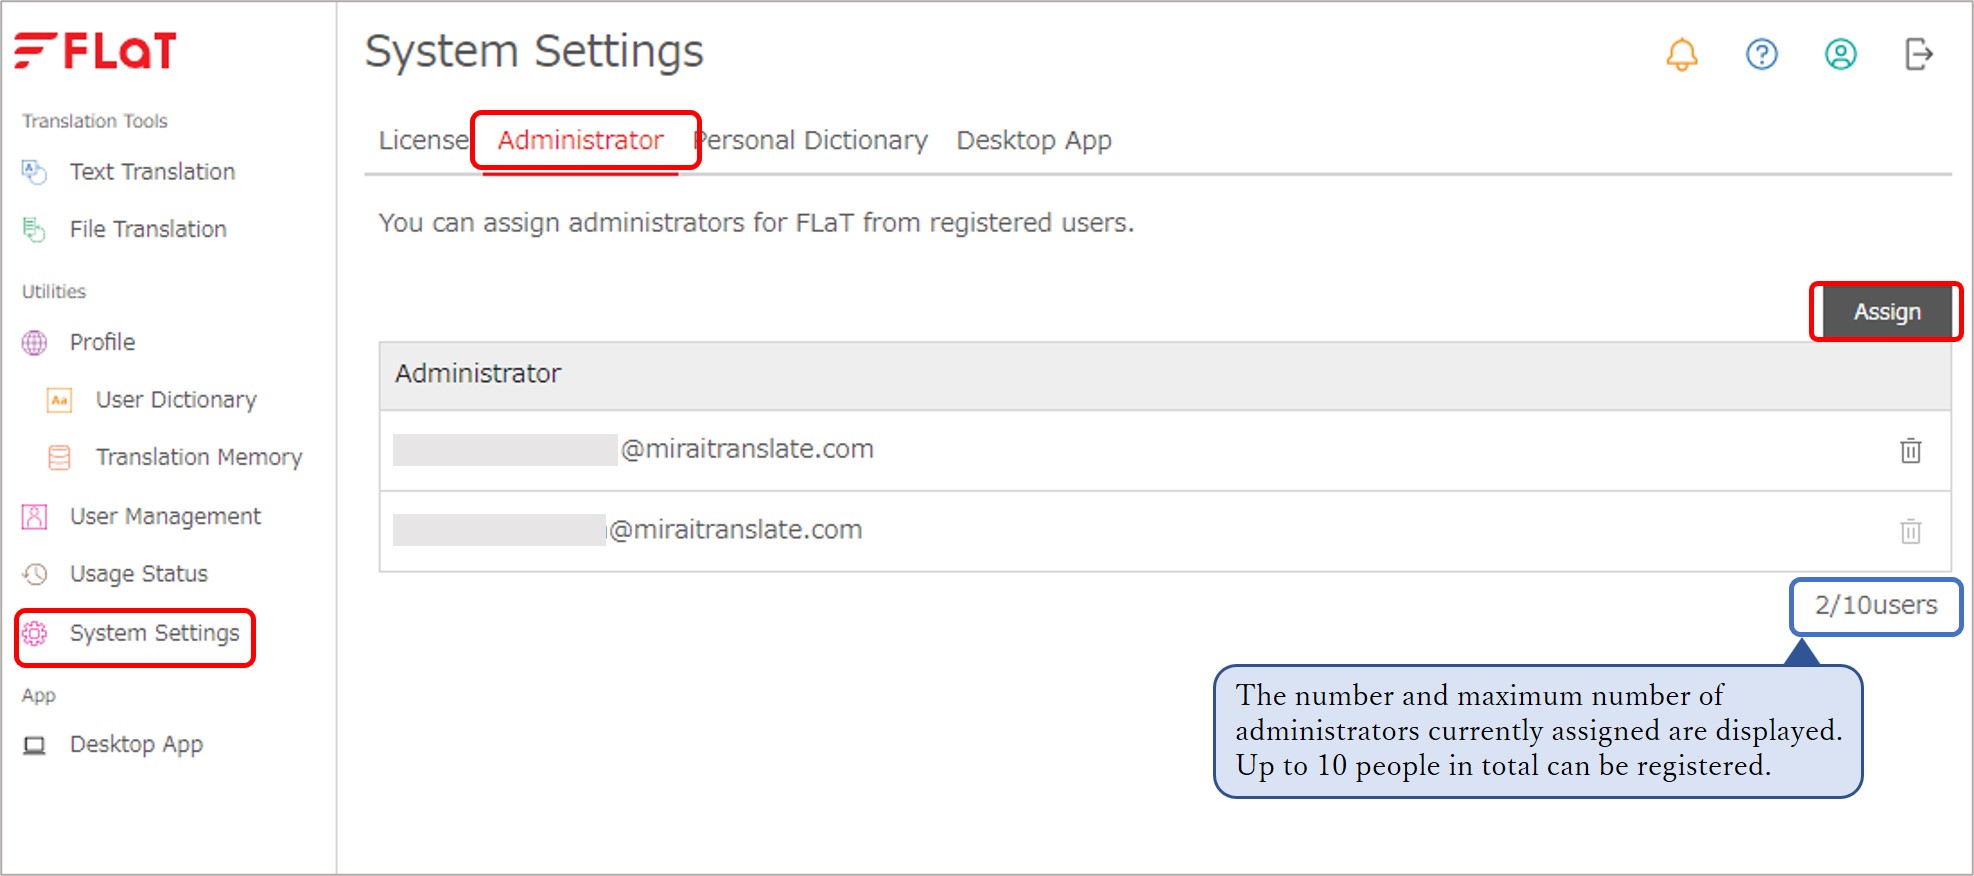The height and width of the screenshot is (876, 1974).
Task: Select the Administrator tab
Action: coord(580,140)
